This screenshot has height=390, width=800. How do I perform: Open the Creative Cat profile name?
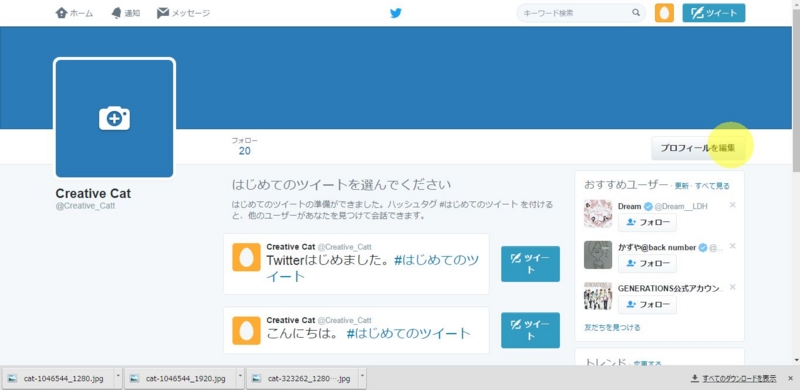(x=93, y=193)
